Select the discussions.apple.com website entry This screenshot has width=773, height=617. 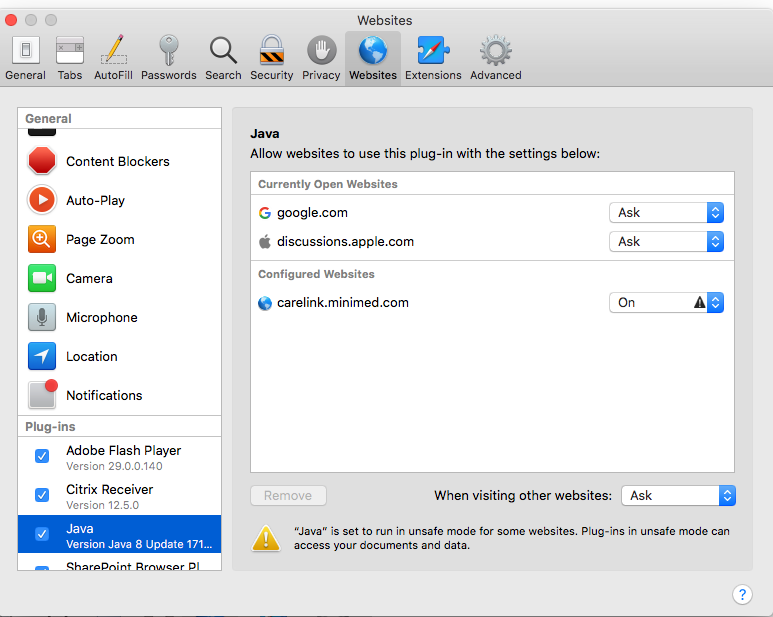(345, 241)
